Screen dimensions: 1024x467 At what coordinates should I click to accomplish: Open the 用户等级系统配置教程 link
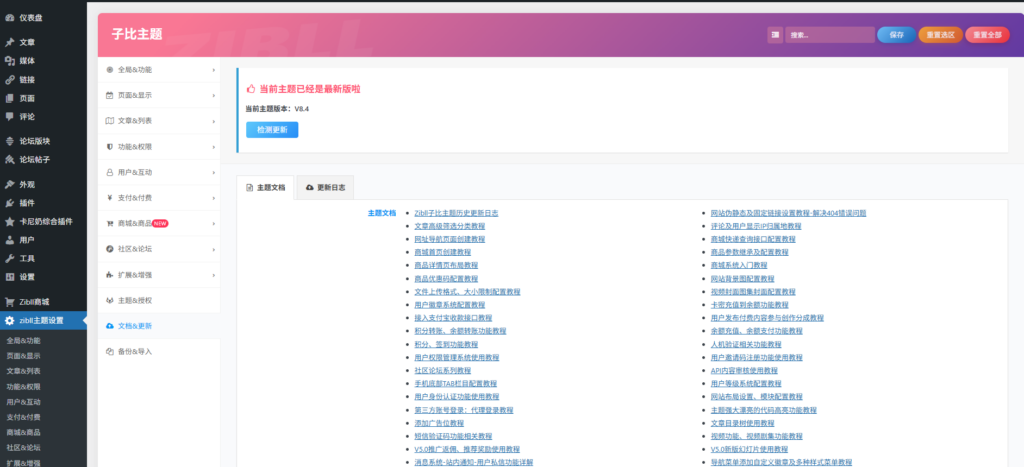[x=746, y=383]
